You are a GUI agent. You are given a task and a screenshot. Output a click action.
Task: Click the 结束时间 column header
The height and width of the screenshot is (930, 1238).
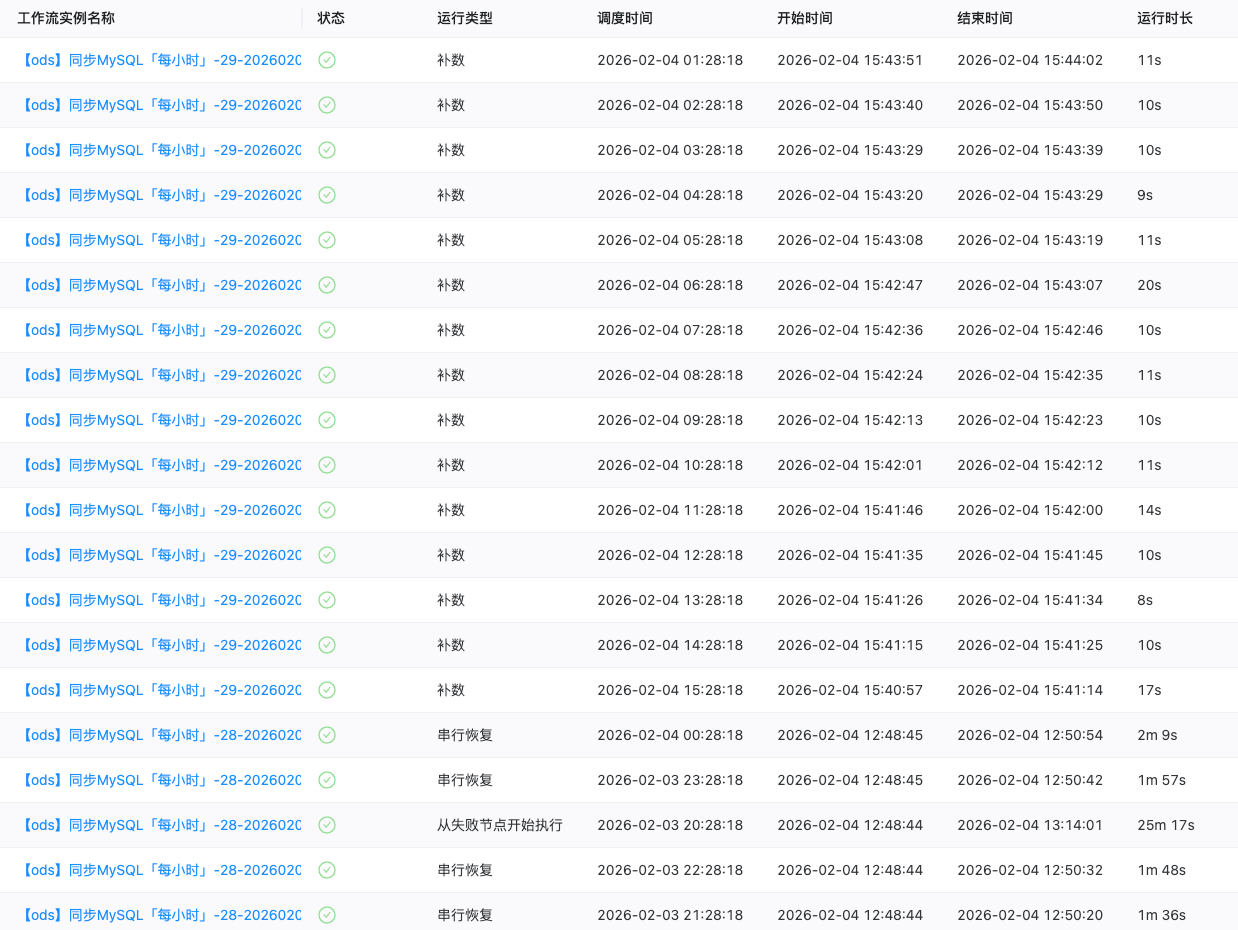(985, 18)
